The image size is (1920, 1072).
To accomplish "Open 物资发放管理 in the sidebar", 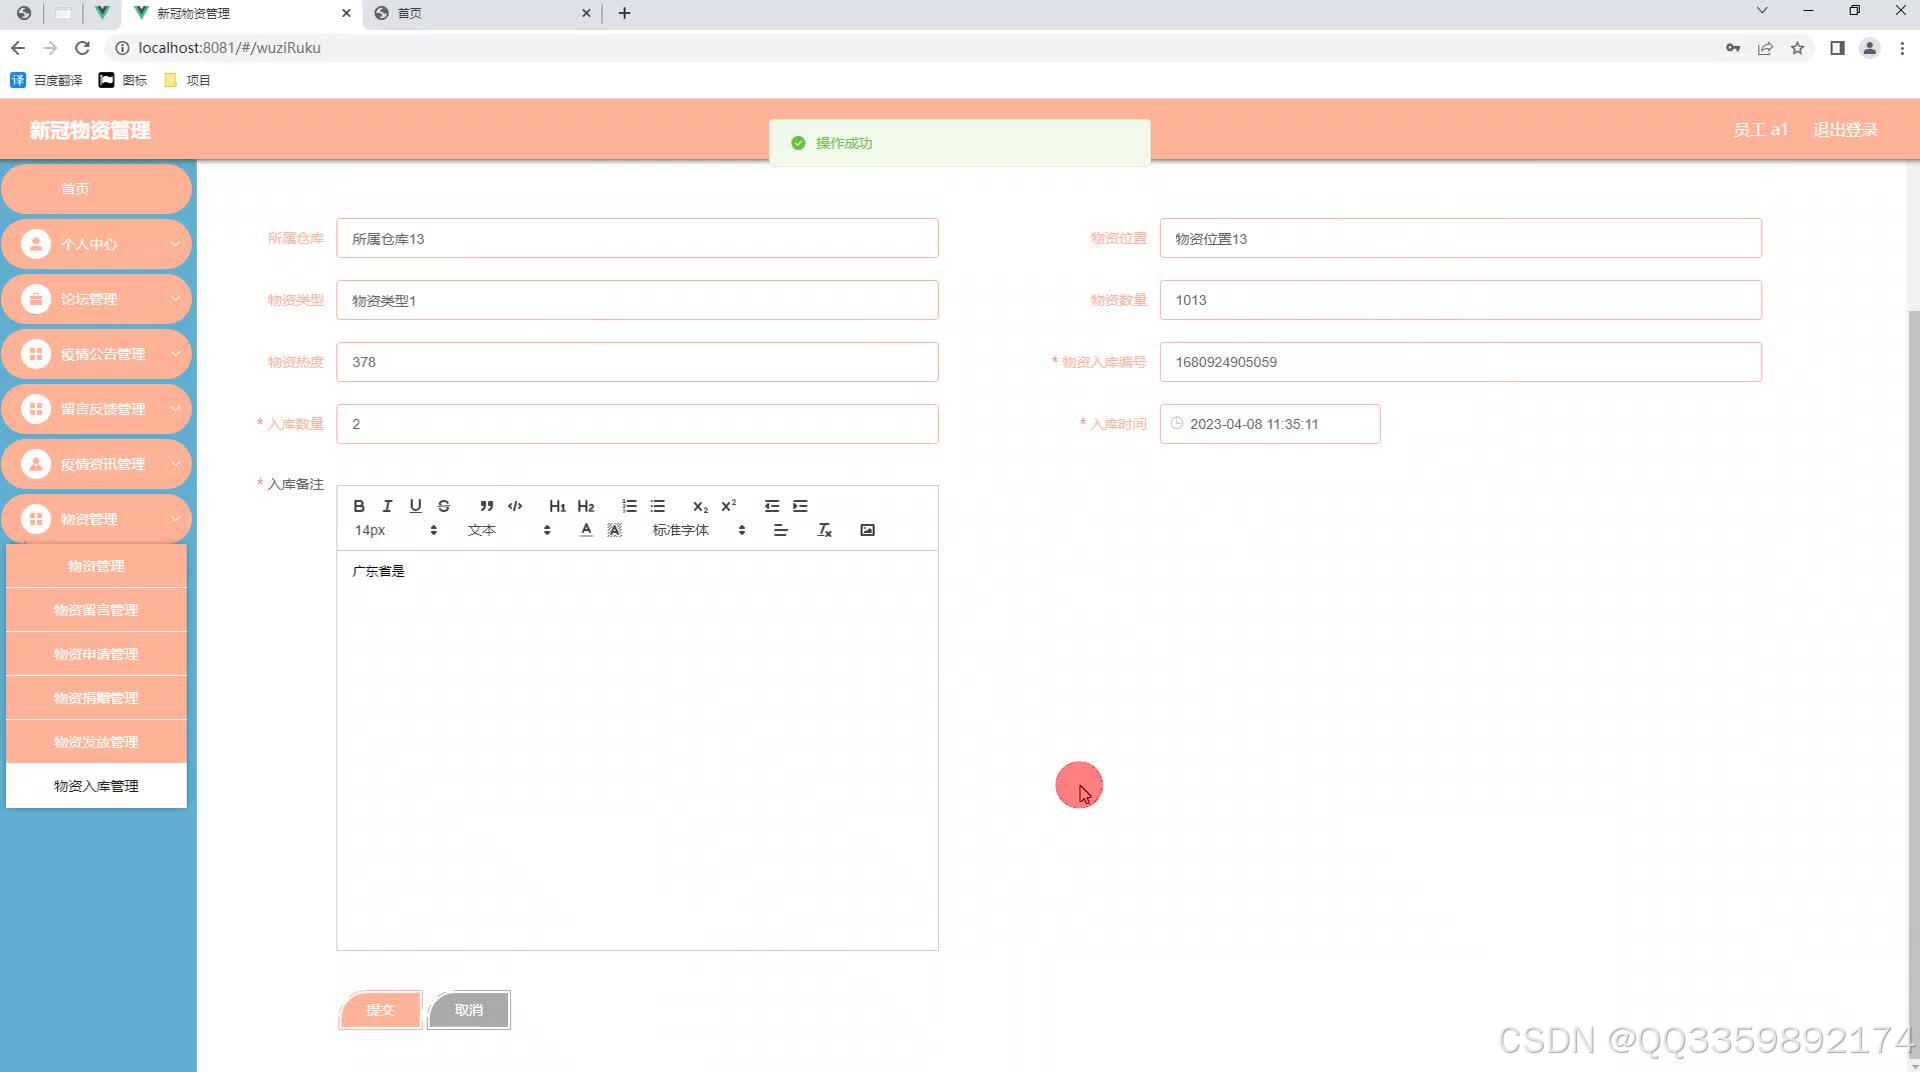I will click(x=96, y=742).
